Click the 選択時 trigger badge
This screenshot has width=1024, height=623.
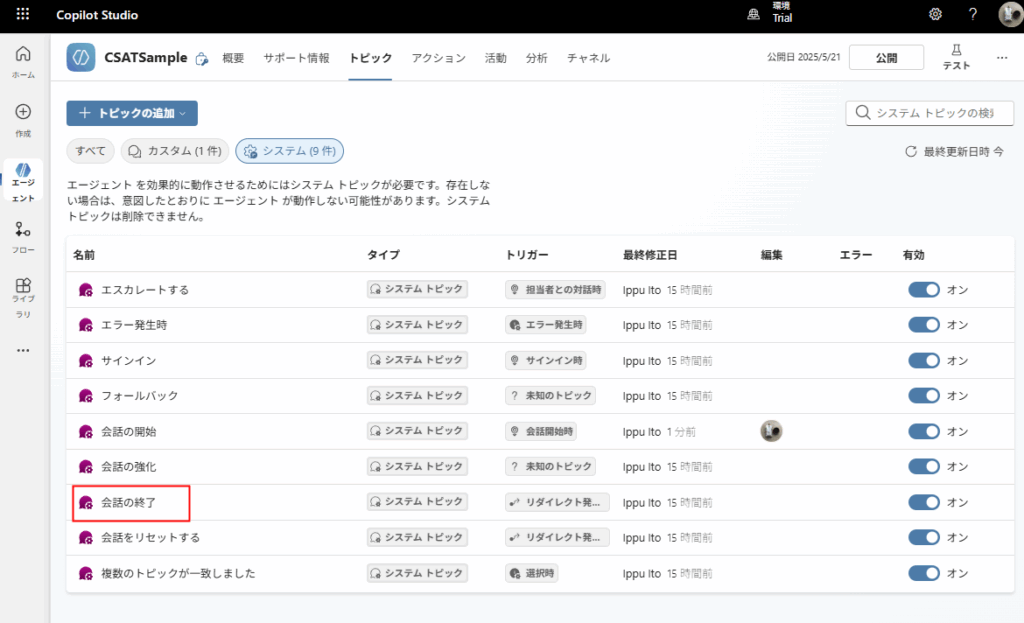click(532, 573)
